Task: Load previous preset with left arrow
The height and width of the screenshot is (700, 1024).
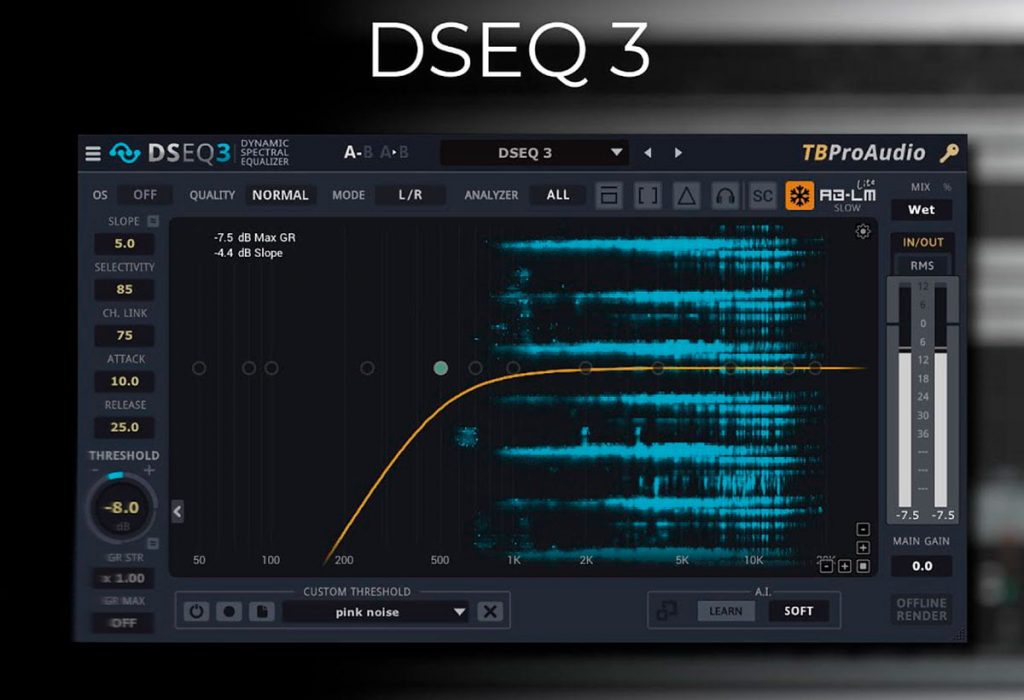Action: tap(647, 153)
